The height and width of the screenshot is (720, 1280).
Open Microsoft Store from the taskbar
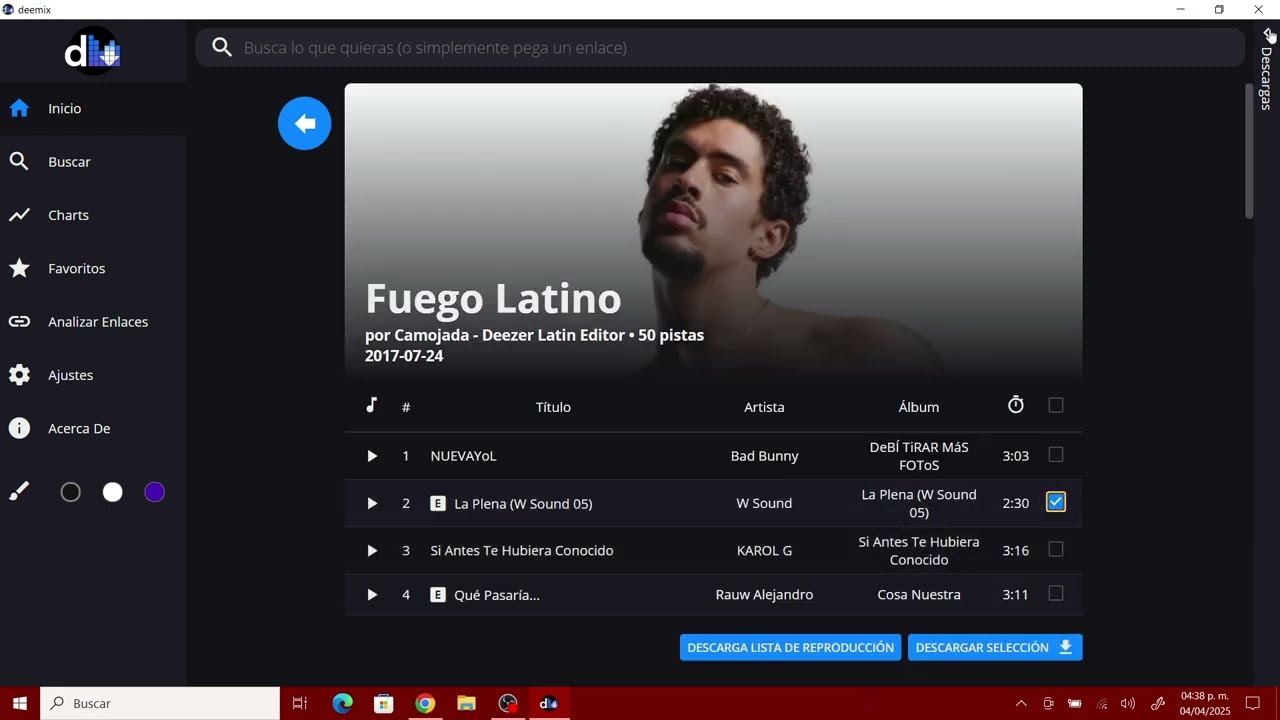(x=384, y=703)
